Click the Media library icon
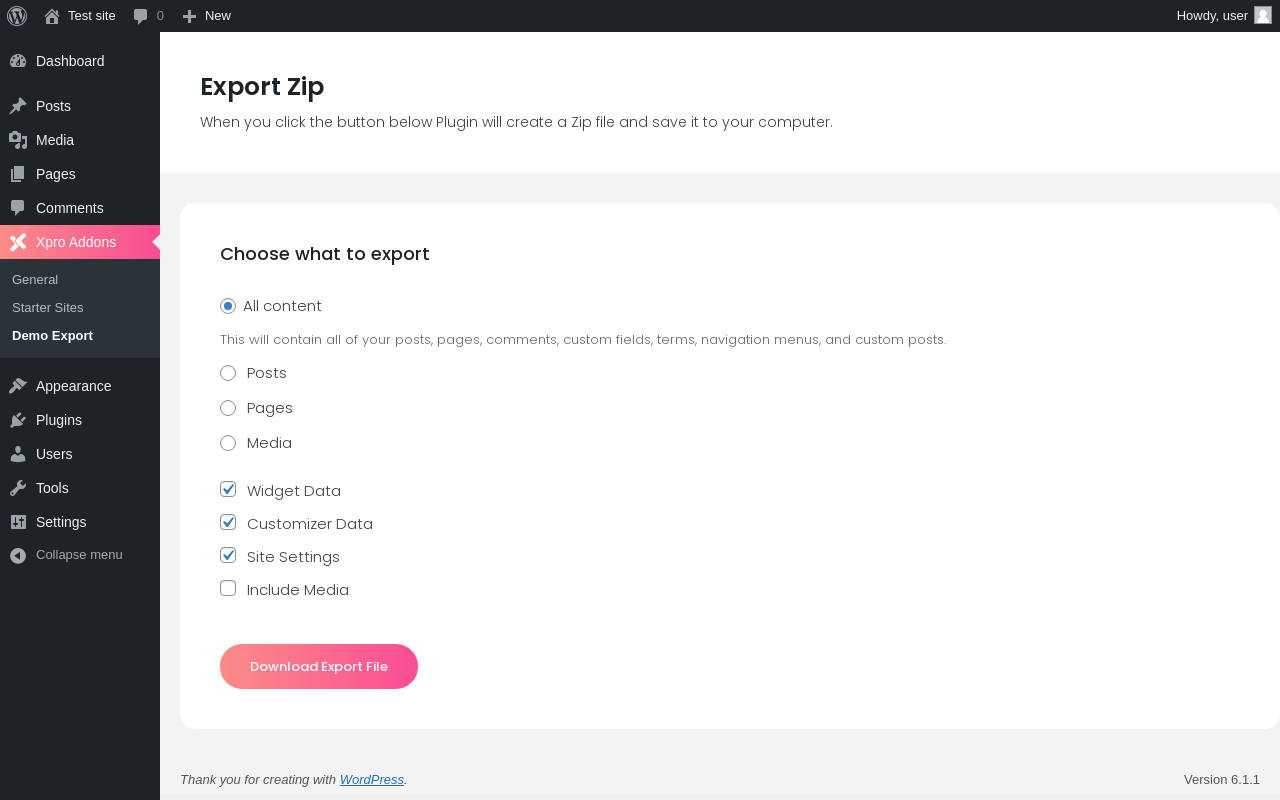The image size is (1280, 800). (x=18, y=140)
